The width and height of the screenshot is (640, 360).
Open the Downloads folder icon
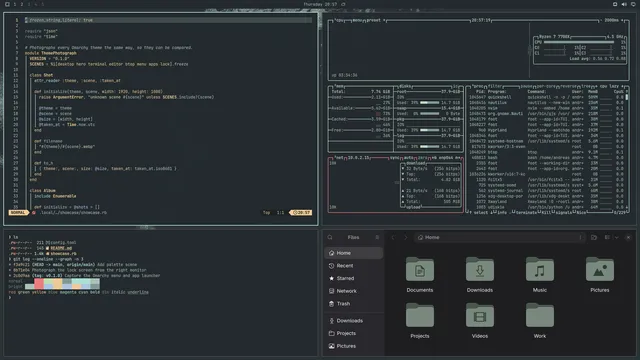pos(480,269)
